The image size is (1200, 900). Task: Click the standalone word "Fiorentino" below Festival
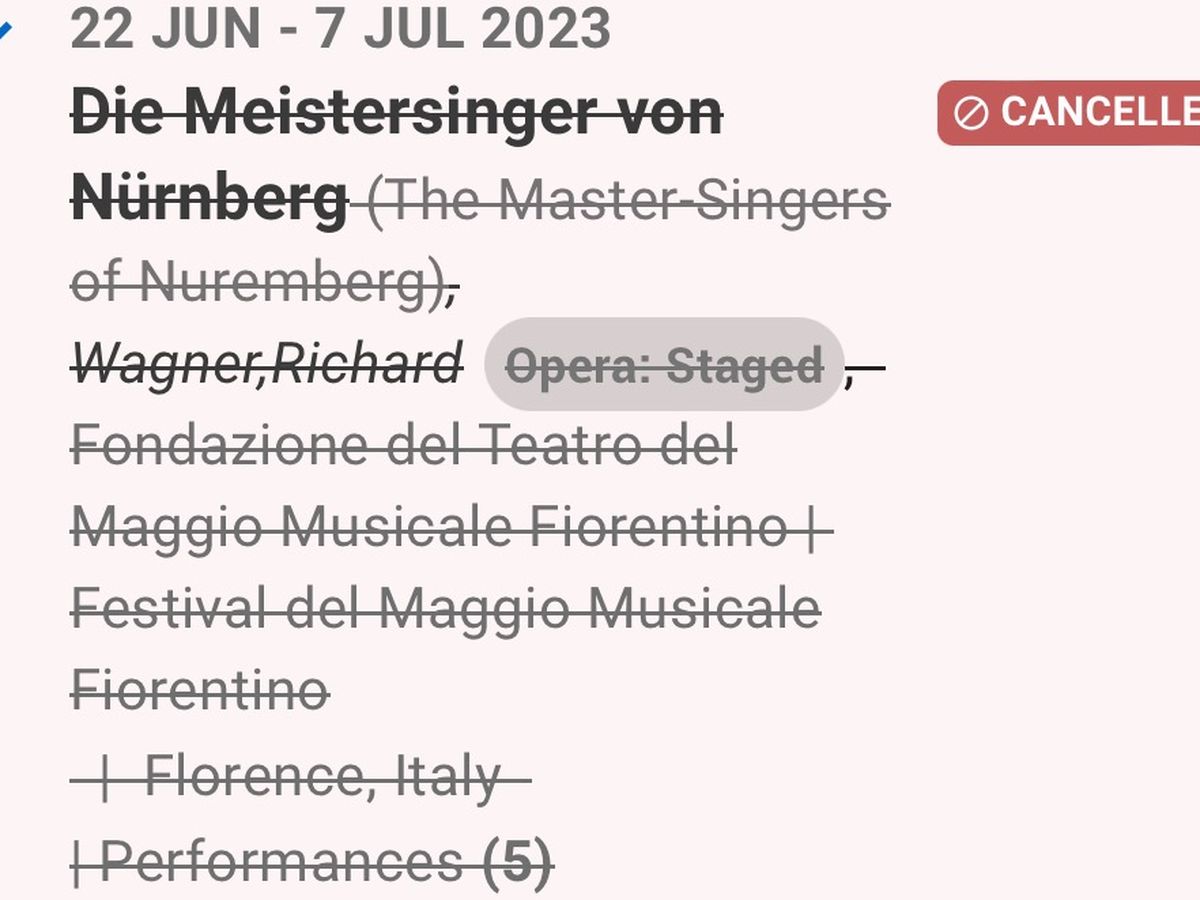coord(200,690)
